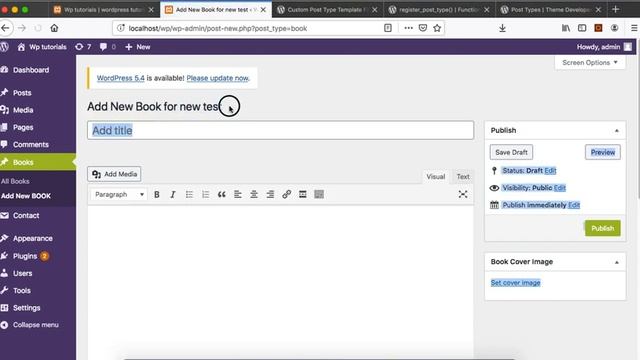Image resolution: width=640 pixels, height=360 pixels.
Task: Click Please update now link
Action: pyautogui.click(x=218, y=78)
